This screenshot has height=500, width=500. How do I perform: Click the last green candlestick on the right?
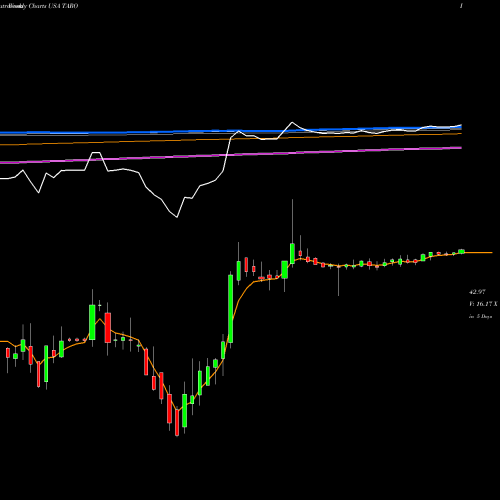coord(461,251)
